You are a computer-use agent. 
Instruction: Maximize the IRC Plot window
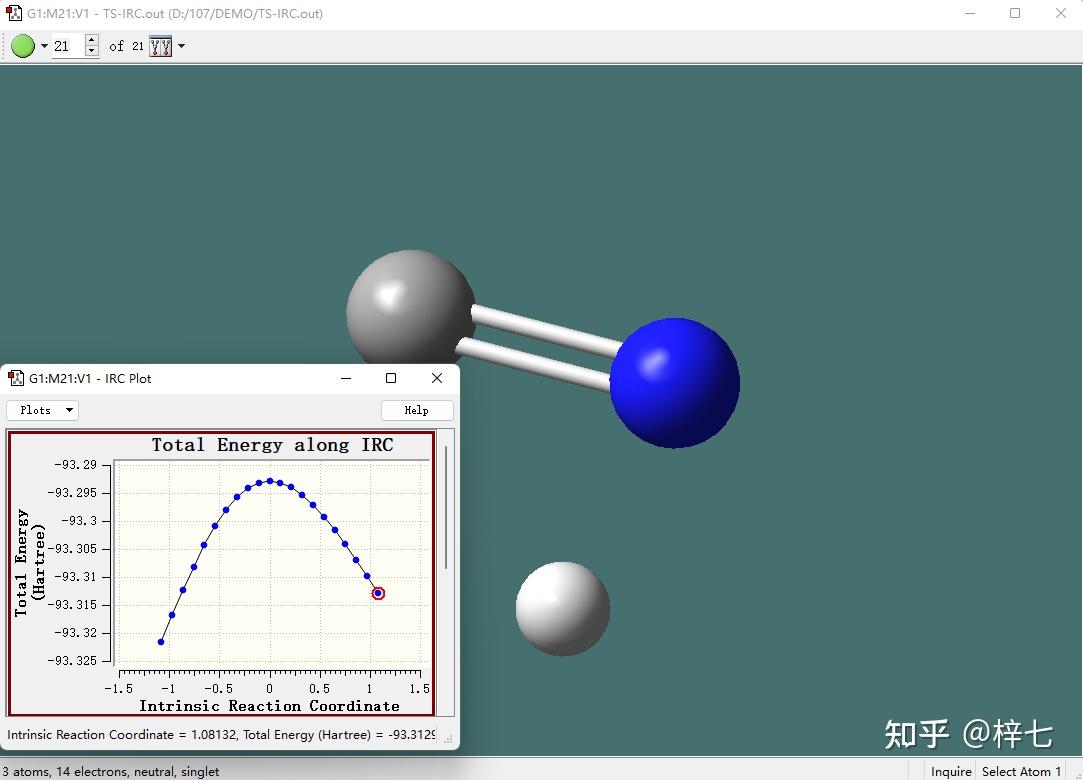tap(391, 378)
